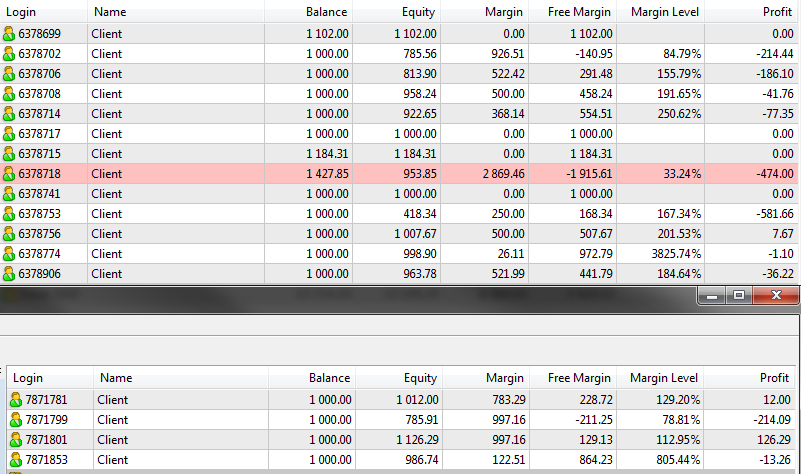Sort upper table by Equity column header

pyautogui.click(x=396, y=12)
